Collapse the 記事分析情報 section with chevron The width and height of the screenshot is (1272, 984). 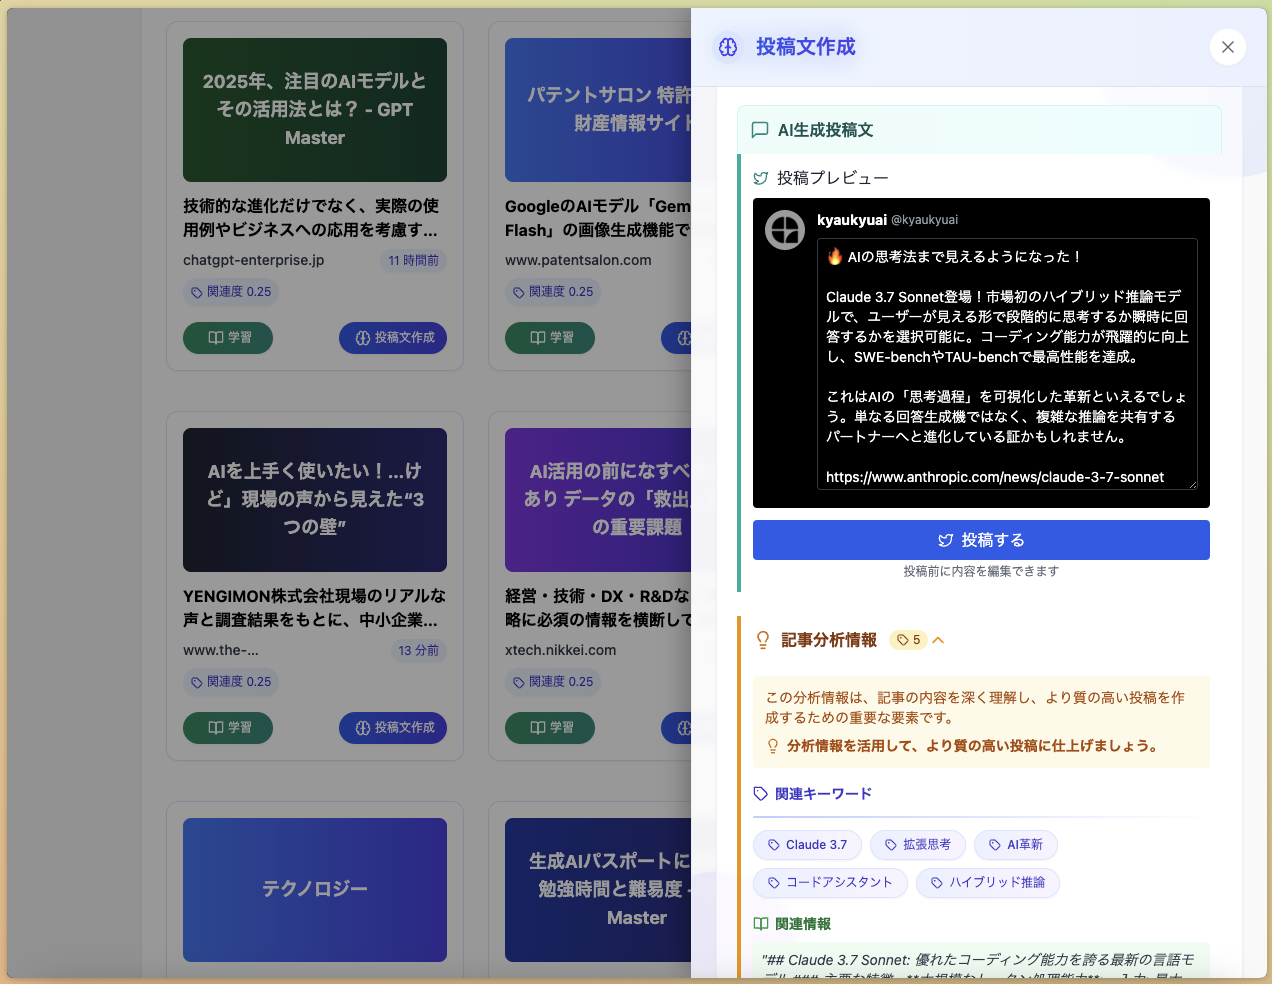click(938, 640)
